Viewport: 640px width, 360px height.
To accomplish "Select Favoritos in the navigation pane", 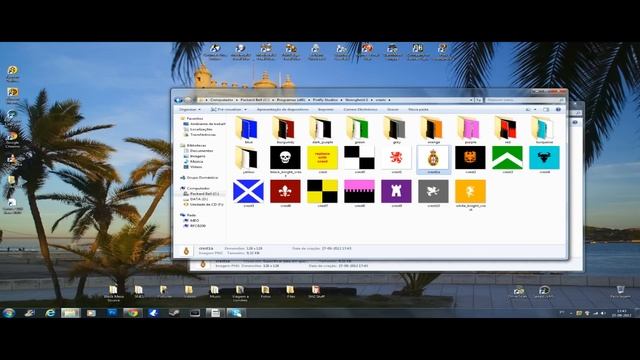I will [195, 118].
